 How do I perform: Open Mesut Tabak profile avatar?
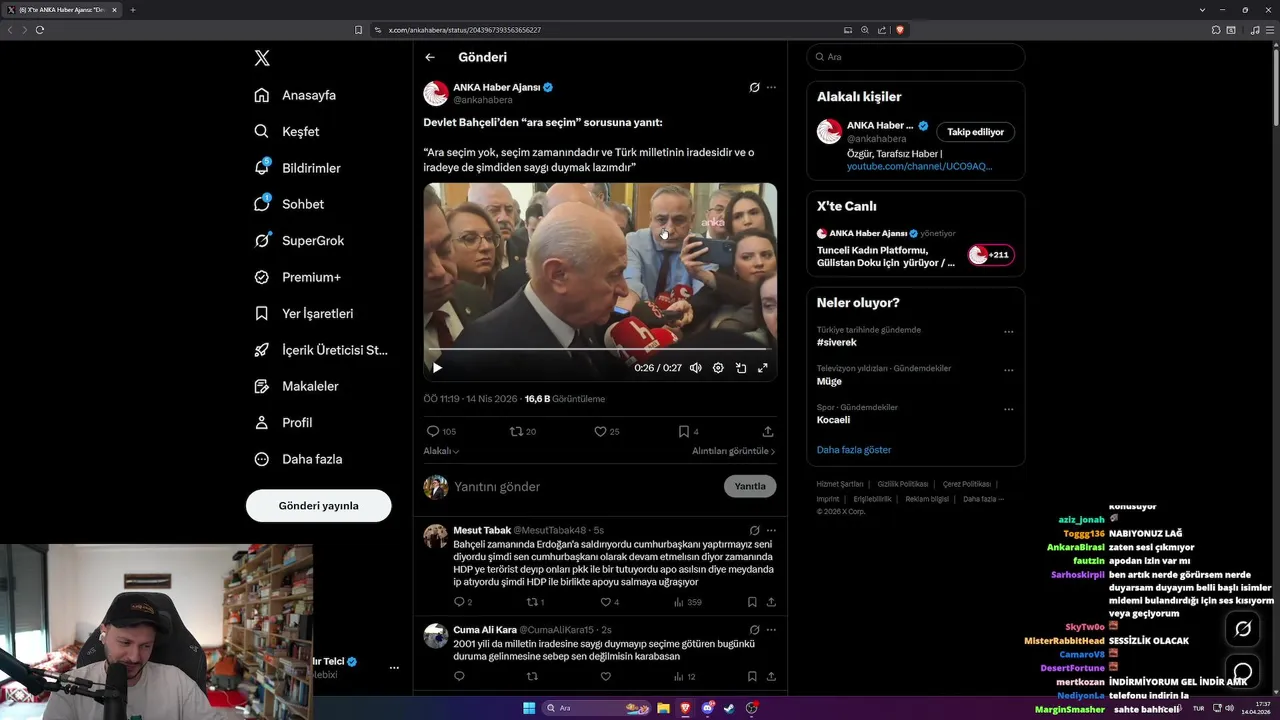click(436, 536)
